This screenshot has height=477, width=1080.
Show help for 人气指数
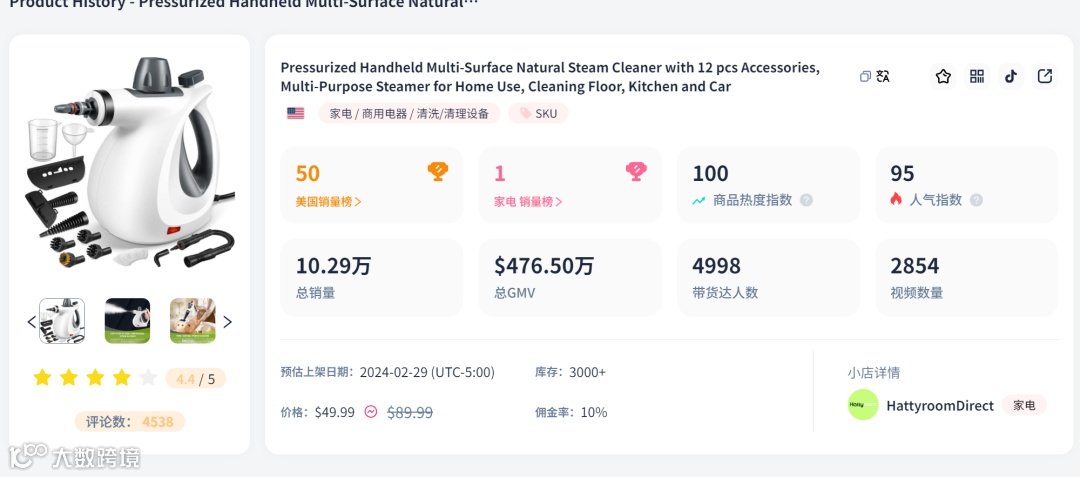click(976, 200)
